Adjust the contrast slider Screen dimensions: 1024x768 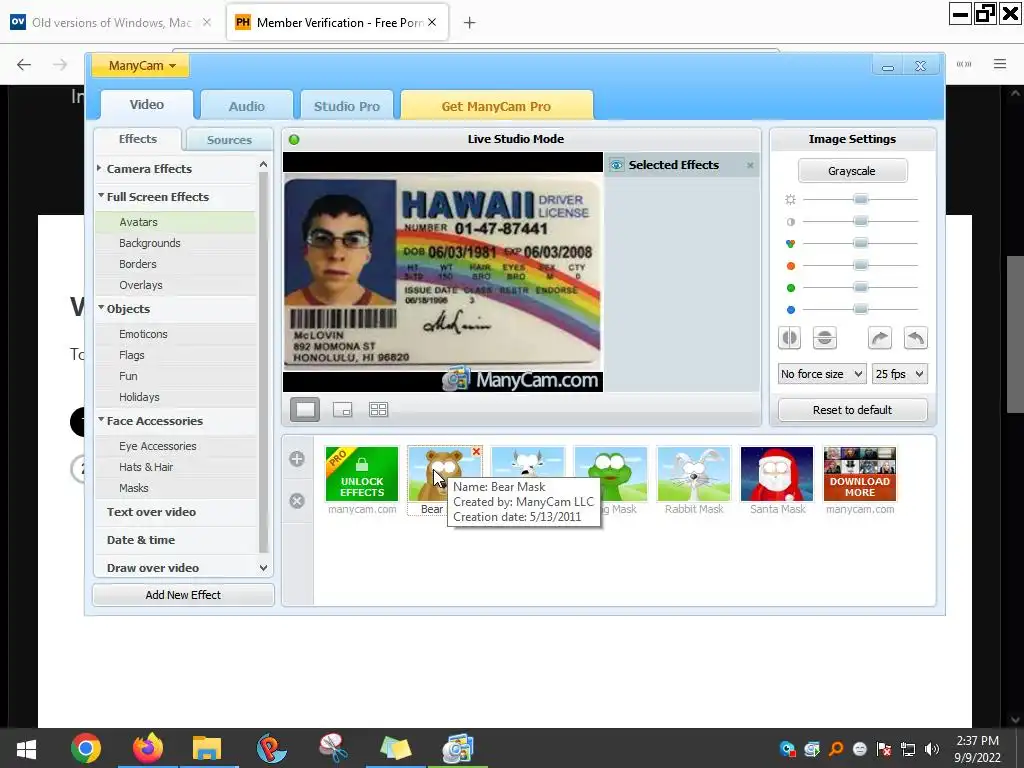pos(861,221)
